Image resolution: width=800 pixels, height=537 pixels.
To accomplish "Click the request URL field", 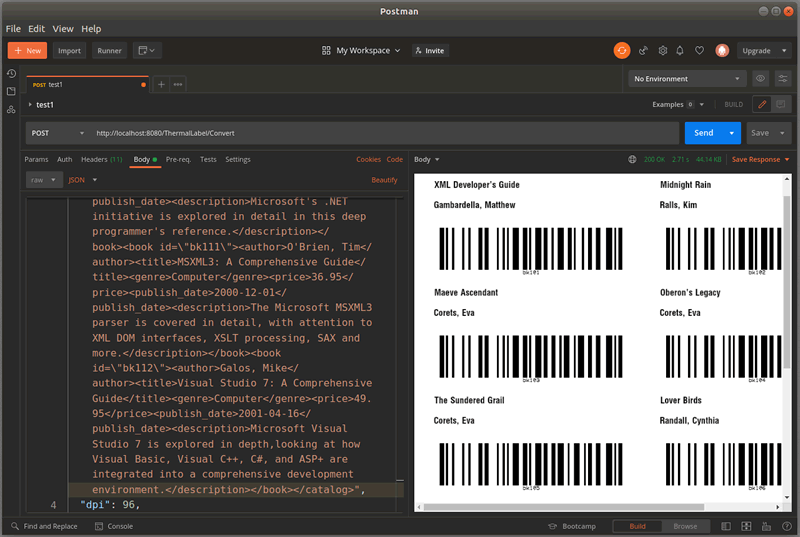I will coord(380,133).
